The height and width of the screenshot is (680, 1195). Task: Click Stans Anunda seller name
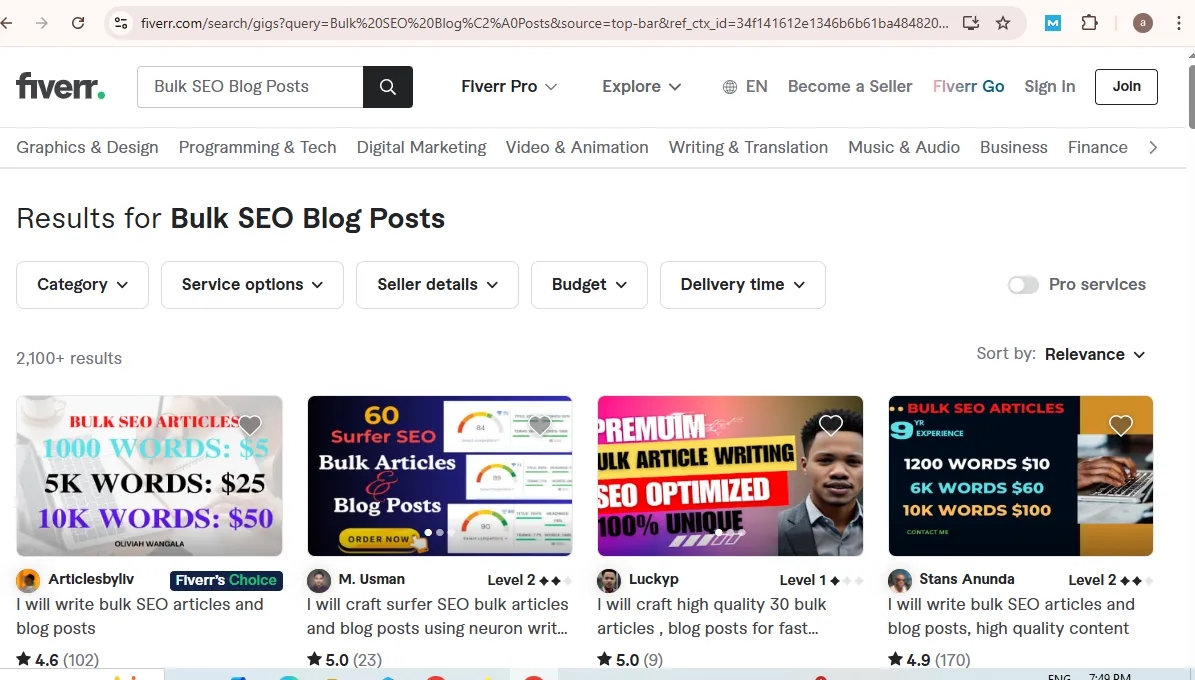(966, 579)
